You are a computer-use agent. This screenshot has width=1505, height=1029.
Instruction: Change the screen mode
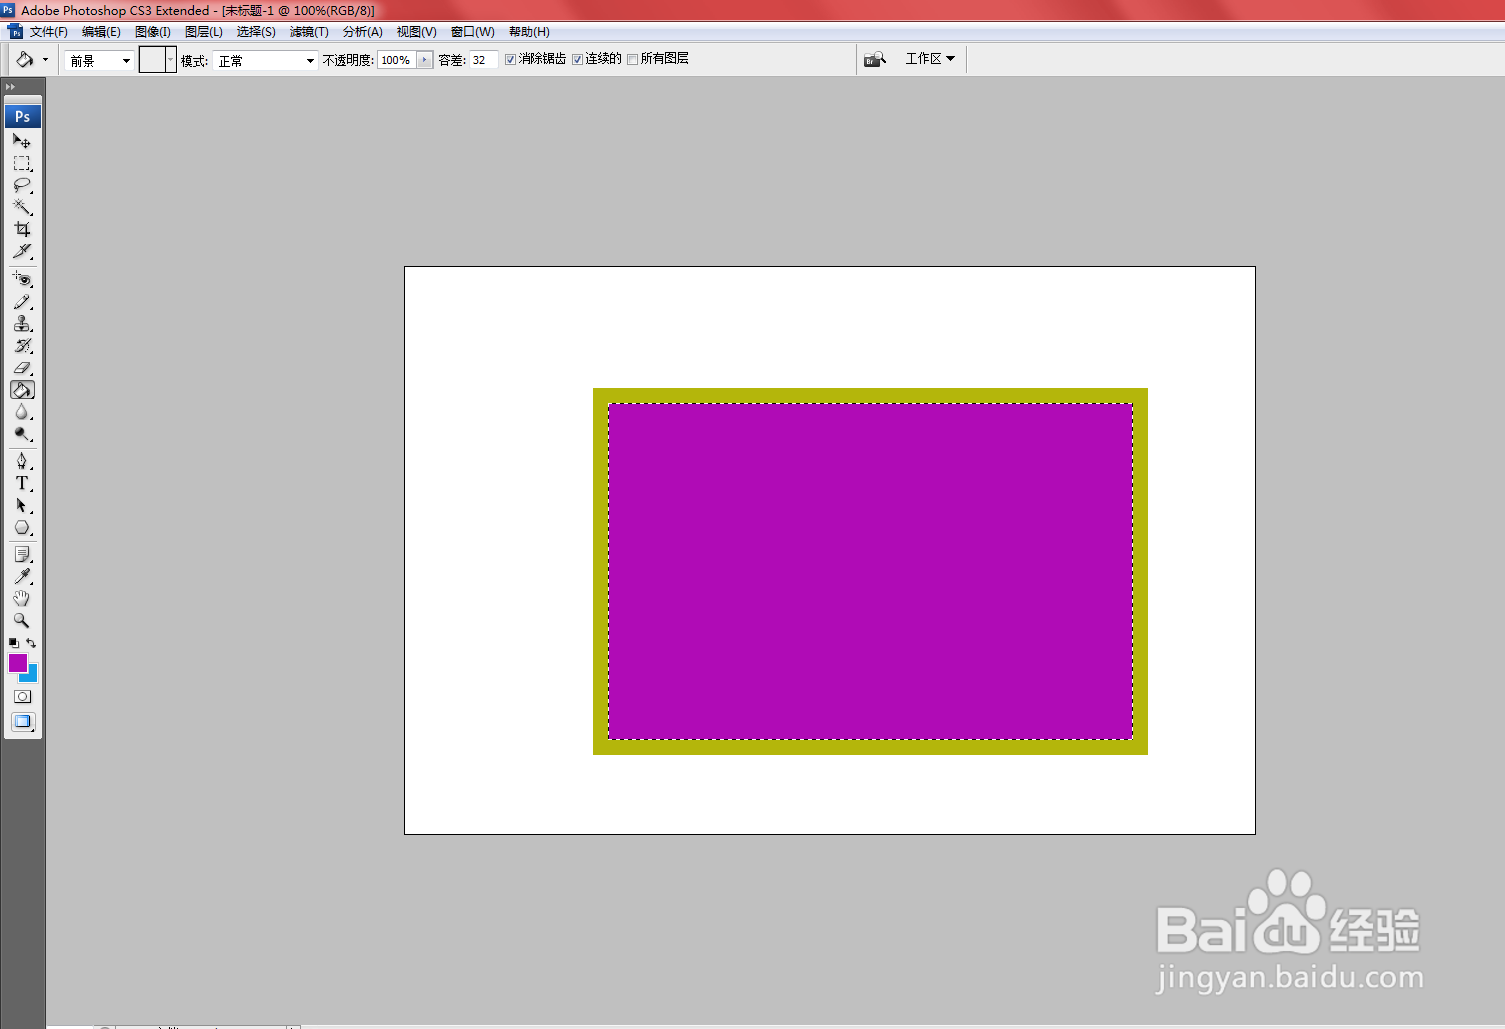[x=22, y=722]
